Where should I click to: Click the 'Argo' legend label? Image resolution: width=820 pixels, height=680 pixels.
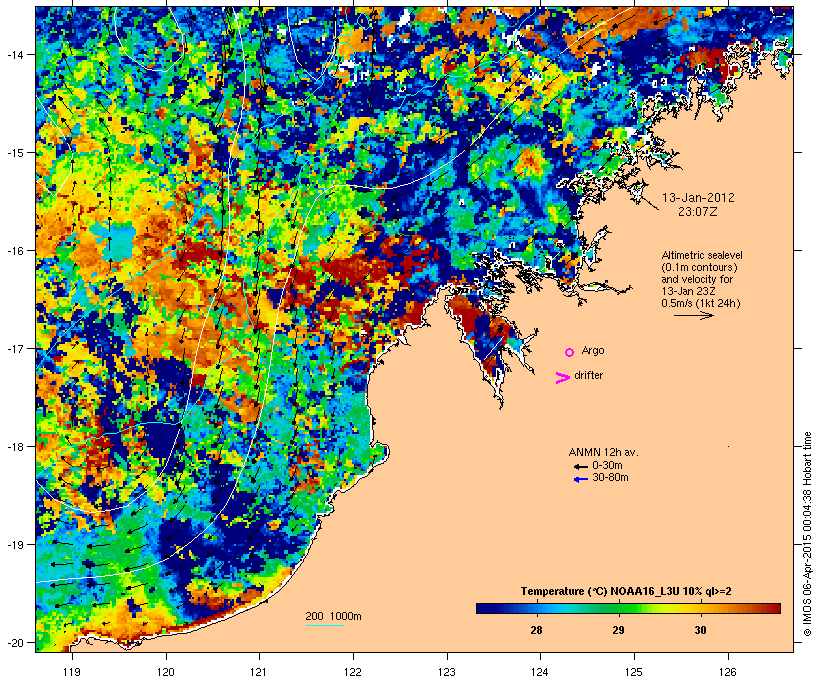593,350
